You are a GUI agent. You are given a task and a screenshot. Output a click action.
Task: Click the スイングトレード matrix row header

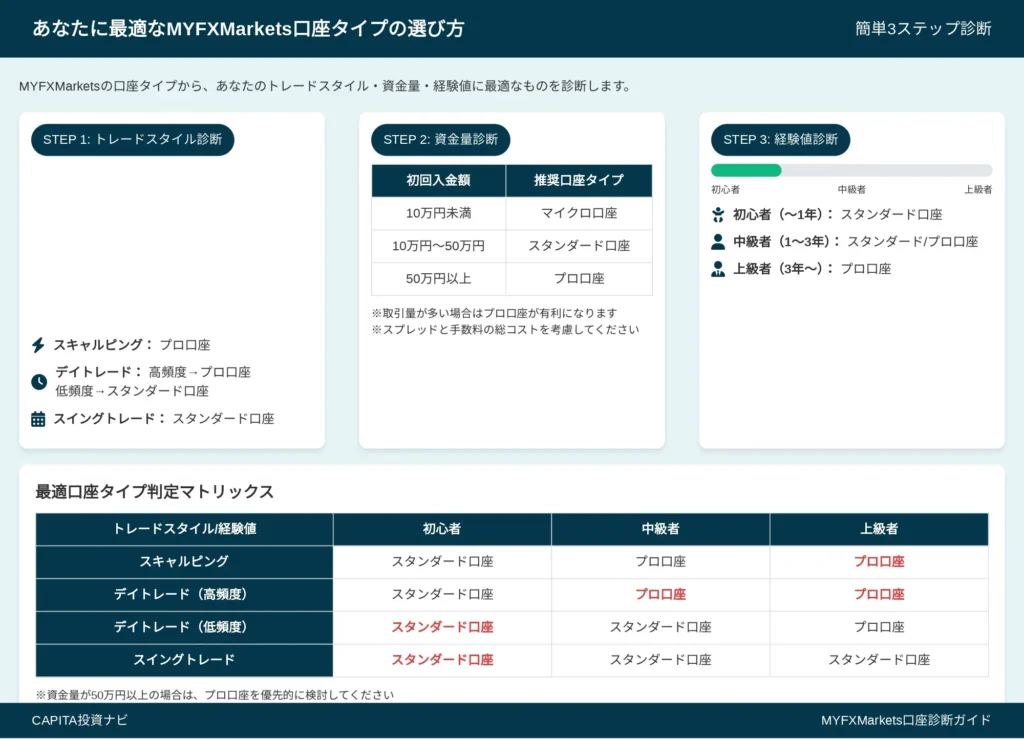click(184, 660)
